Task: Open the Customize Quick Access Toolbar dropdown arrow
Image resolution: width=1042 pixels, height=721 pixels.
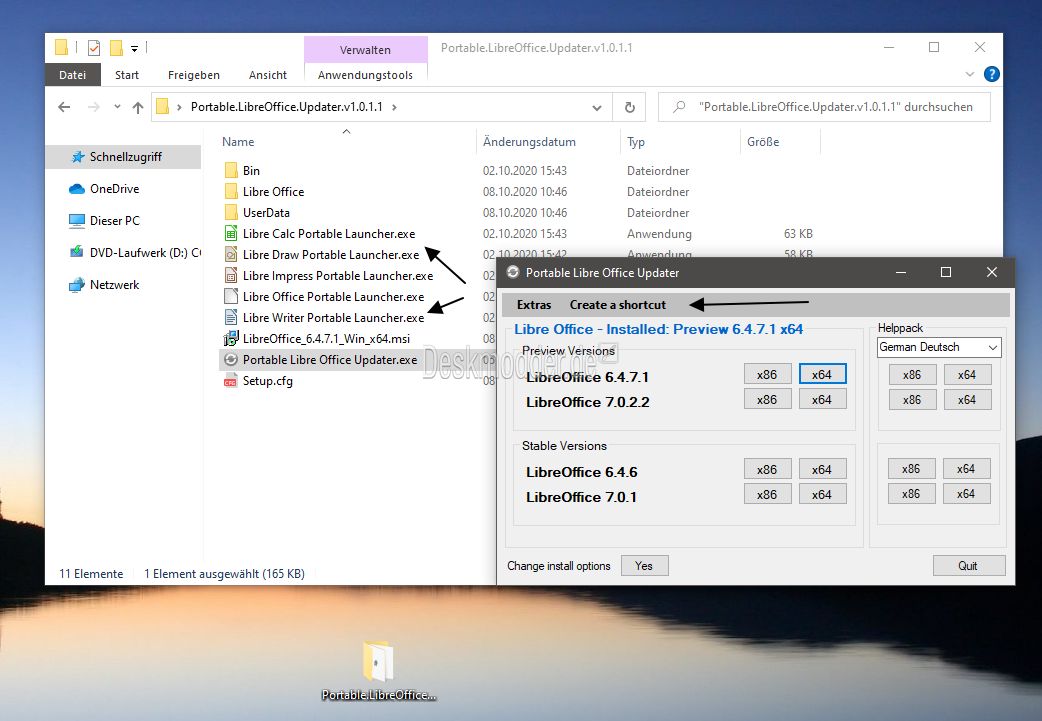Action: point(134,49)
